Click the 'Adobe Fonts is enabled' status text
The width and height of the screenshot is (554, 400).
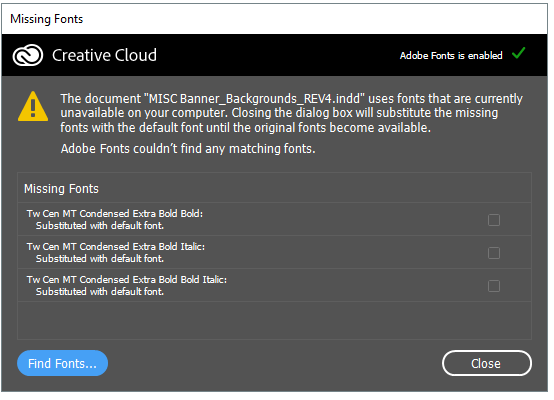[451, 55]
